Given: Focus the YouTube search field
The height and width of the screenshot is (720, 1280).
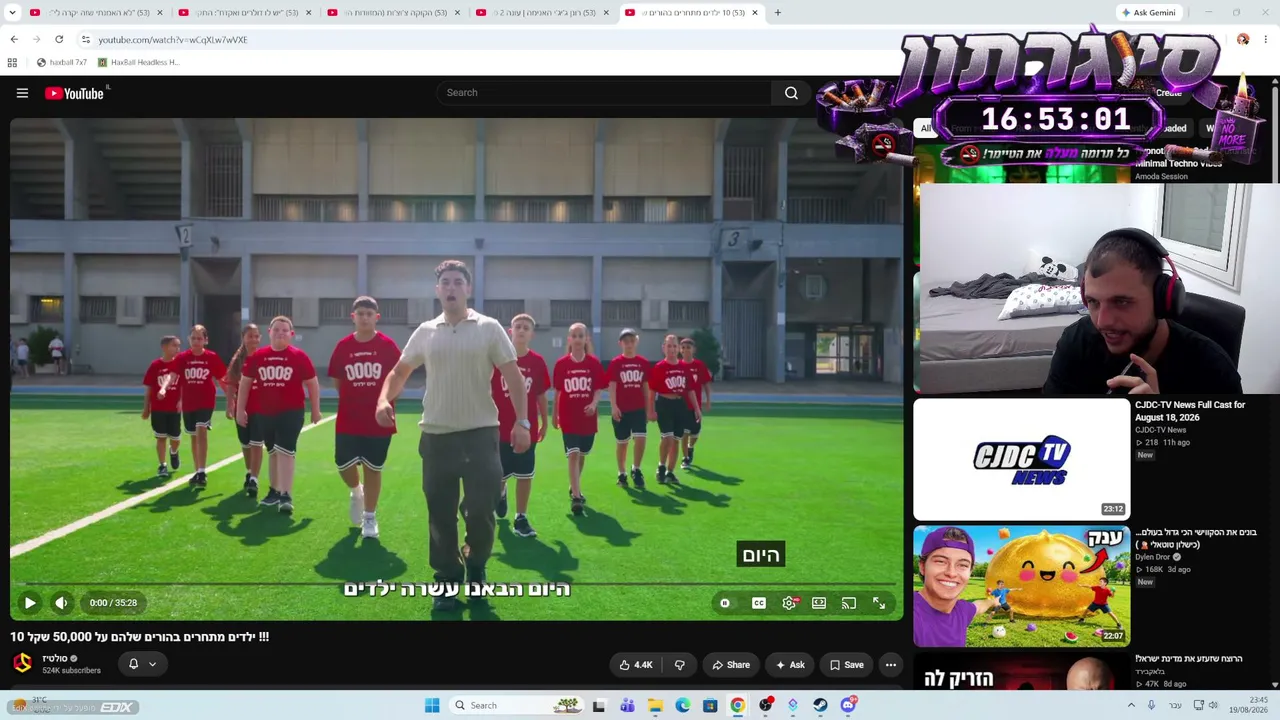Looking at the screenshot, I should [603, 93].
